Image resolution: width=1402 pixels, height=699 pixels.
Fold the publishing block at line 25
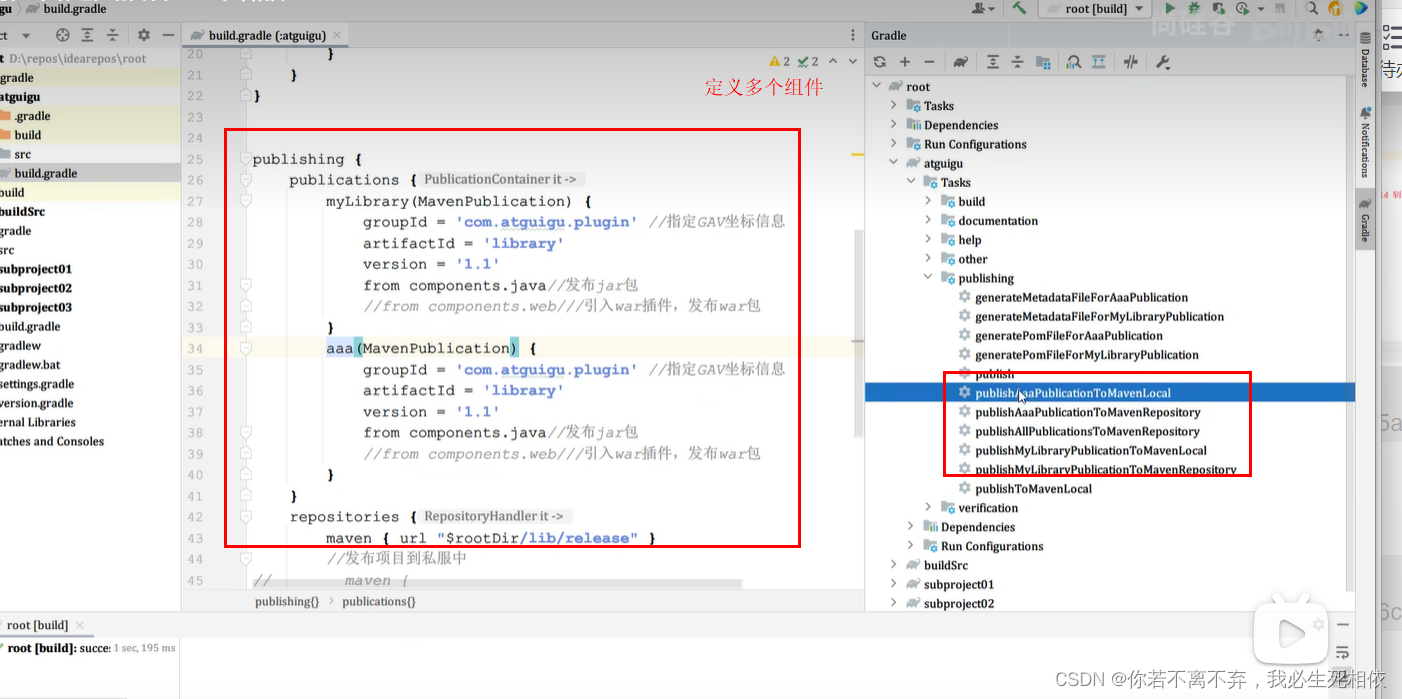point(245,159)
